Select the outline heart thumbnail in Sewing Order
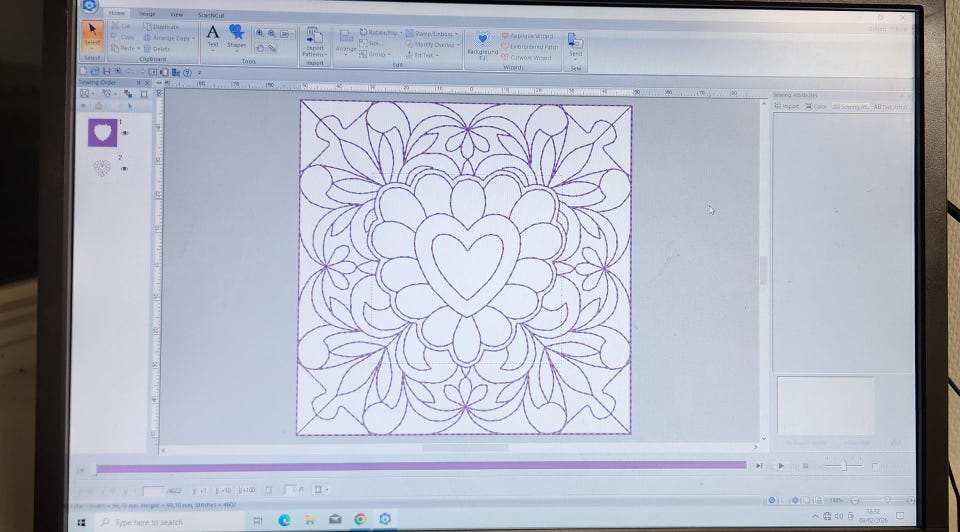 [x=102, y=168]
